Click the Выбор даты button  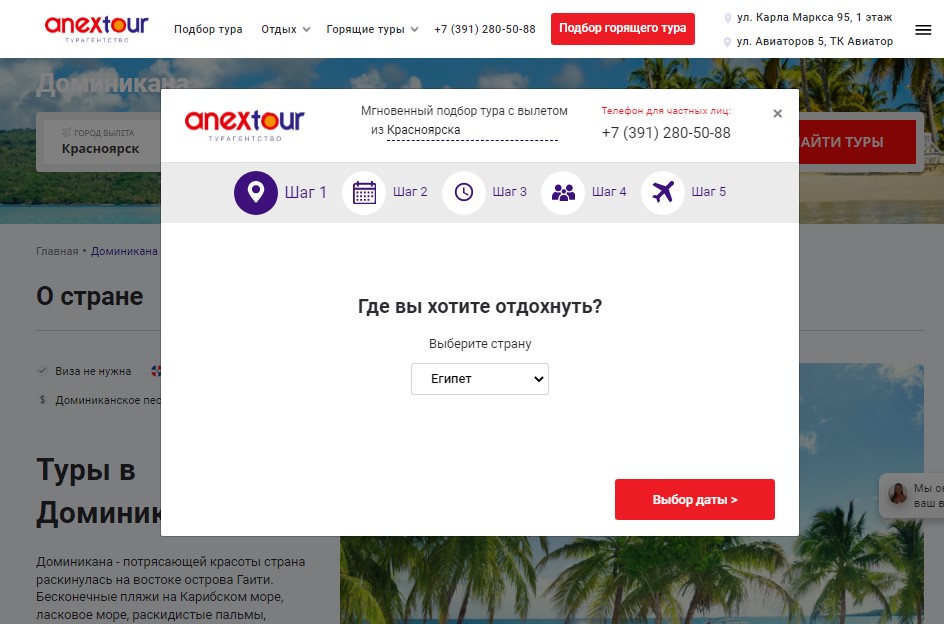pyautogui.click(x=695, y=499)
